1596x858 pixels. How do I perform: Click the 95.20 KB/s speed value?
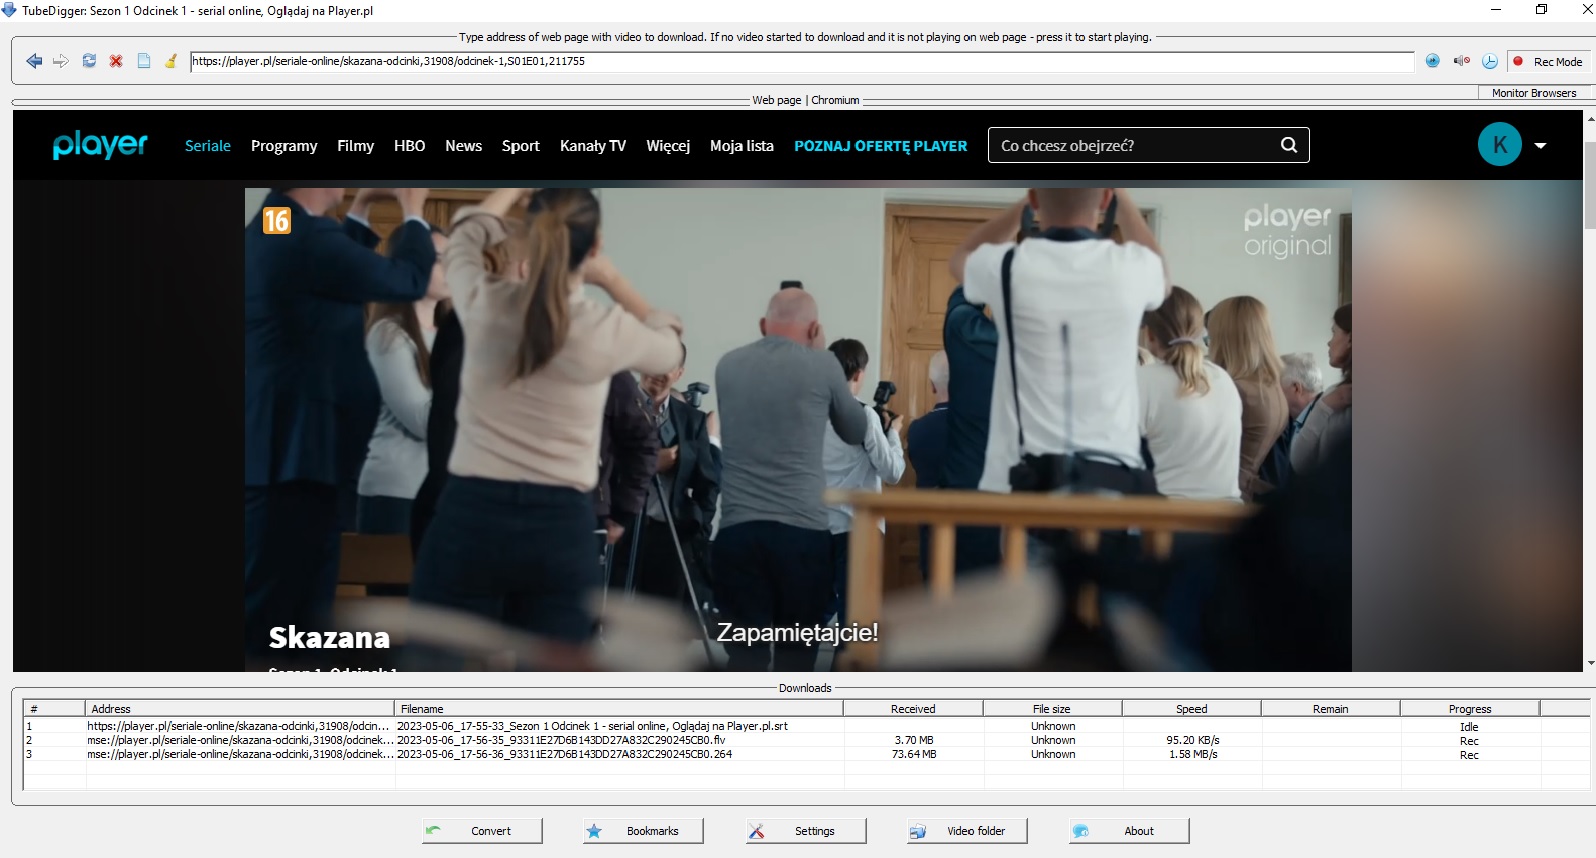[1193, 740]
